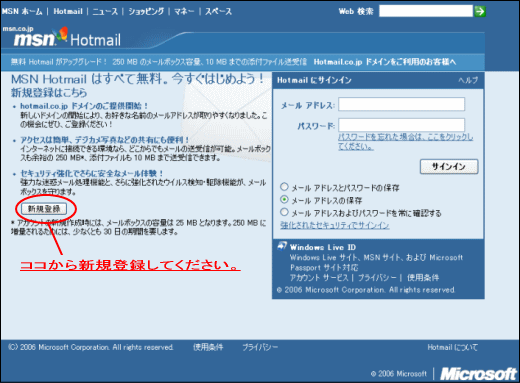Open ヘルプ link in sign-in header
The width and height of the screenshot is (520, 383).
coord(468,80)
